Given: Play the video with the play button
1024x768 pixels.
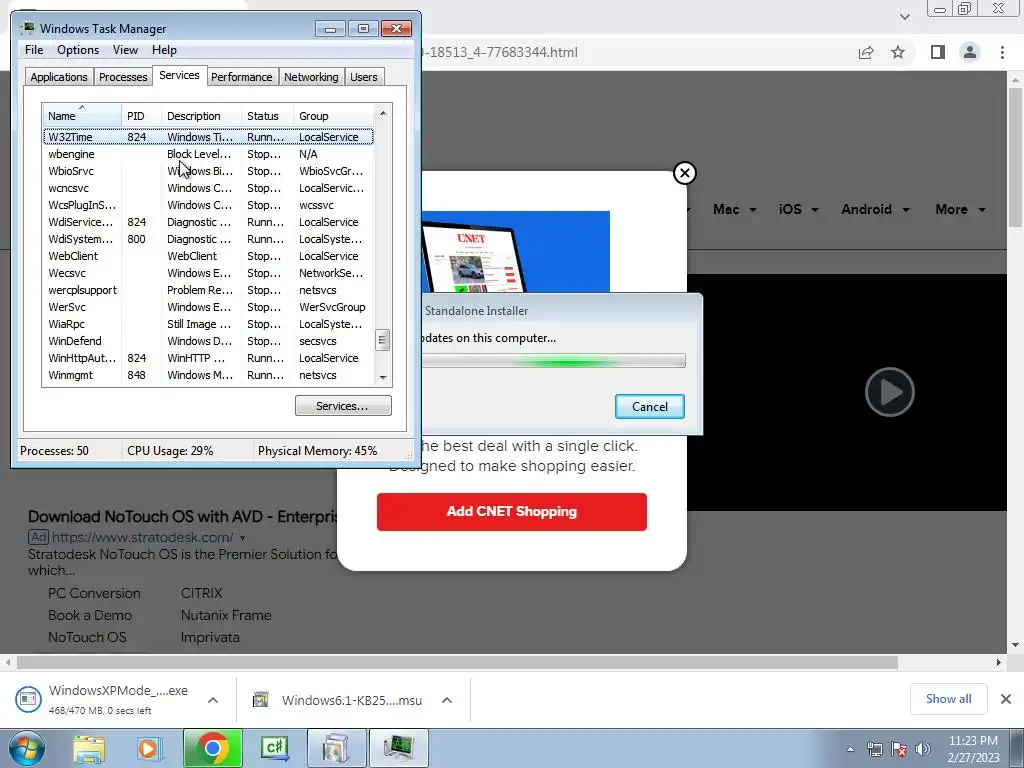Looking at the screenshot, I should (x=889, y=392).
